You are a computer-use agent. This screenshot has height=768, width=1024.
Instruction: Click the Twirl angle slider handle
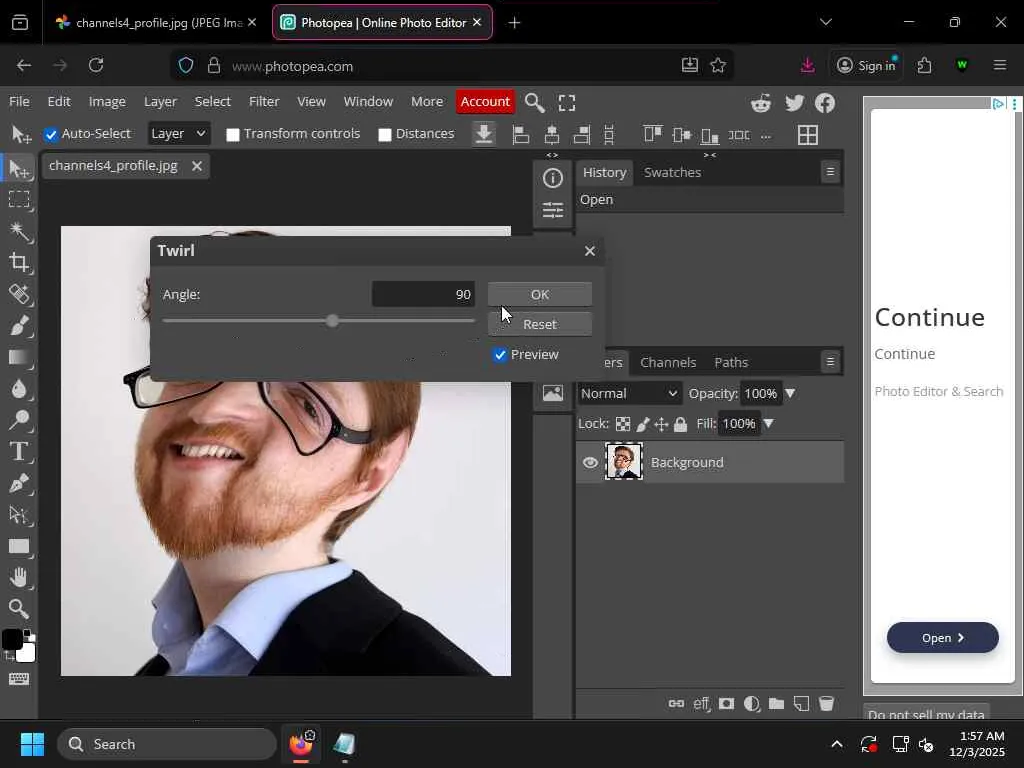click(x=332, y=321)
